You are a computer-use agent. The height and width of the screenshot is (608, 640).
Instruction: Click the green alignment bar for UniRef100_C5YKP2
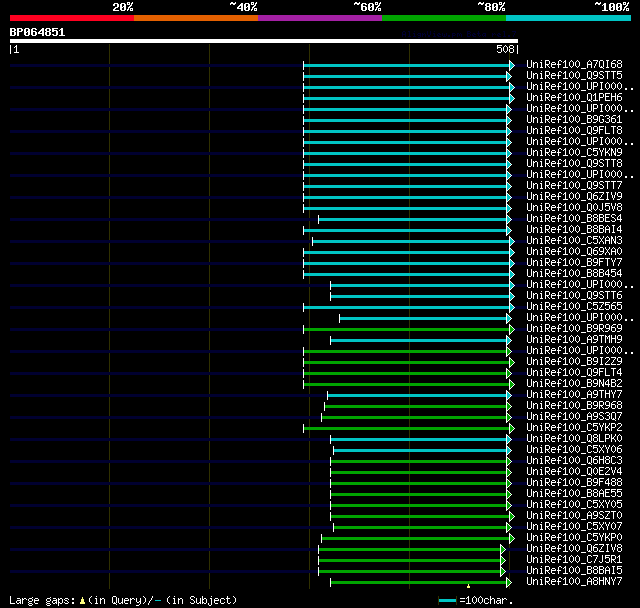[x=407, y=428]
